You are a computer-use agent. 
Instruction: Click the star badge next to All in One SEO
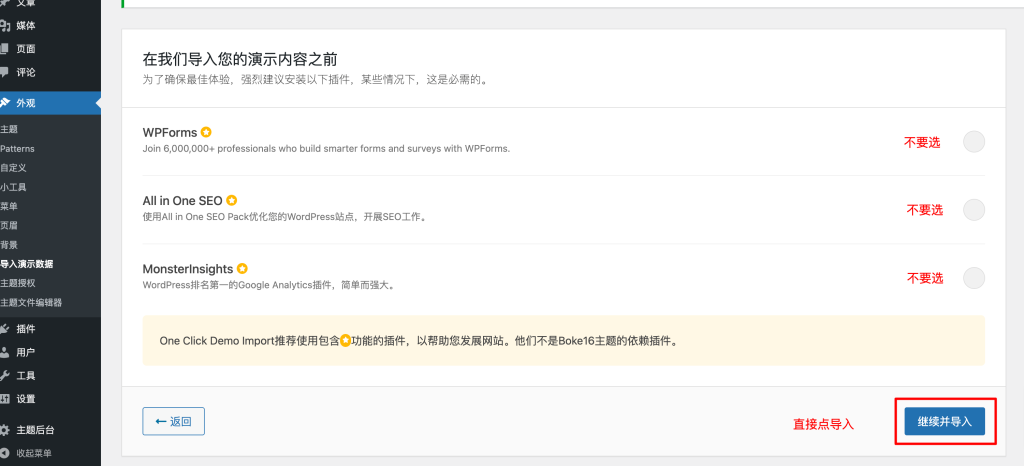coord(231,200)
